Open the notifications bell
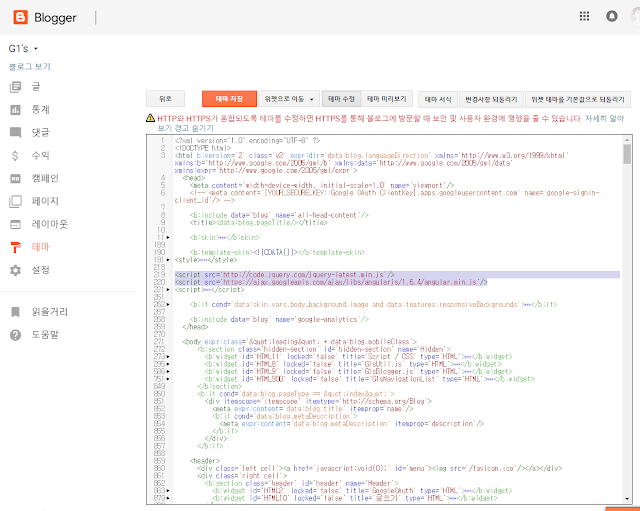 611,16
